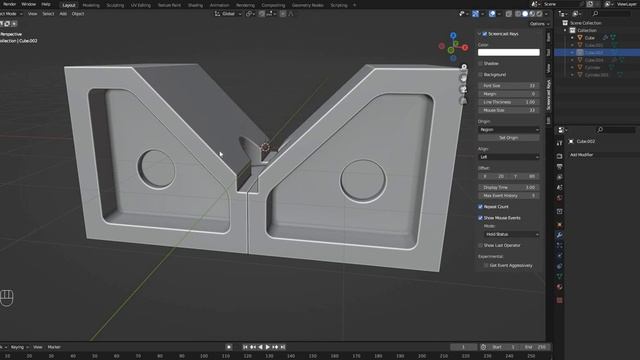
Task: Open the Global transform orientation dropdown
Action: click(x=228, y=14)
